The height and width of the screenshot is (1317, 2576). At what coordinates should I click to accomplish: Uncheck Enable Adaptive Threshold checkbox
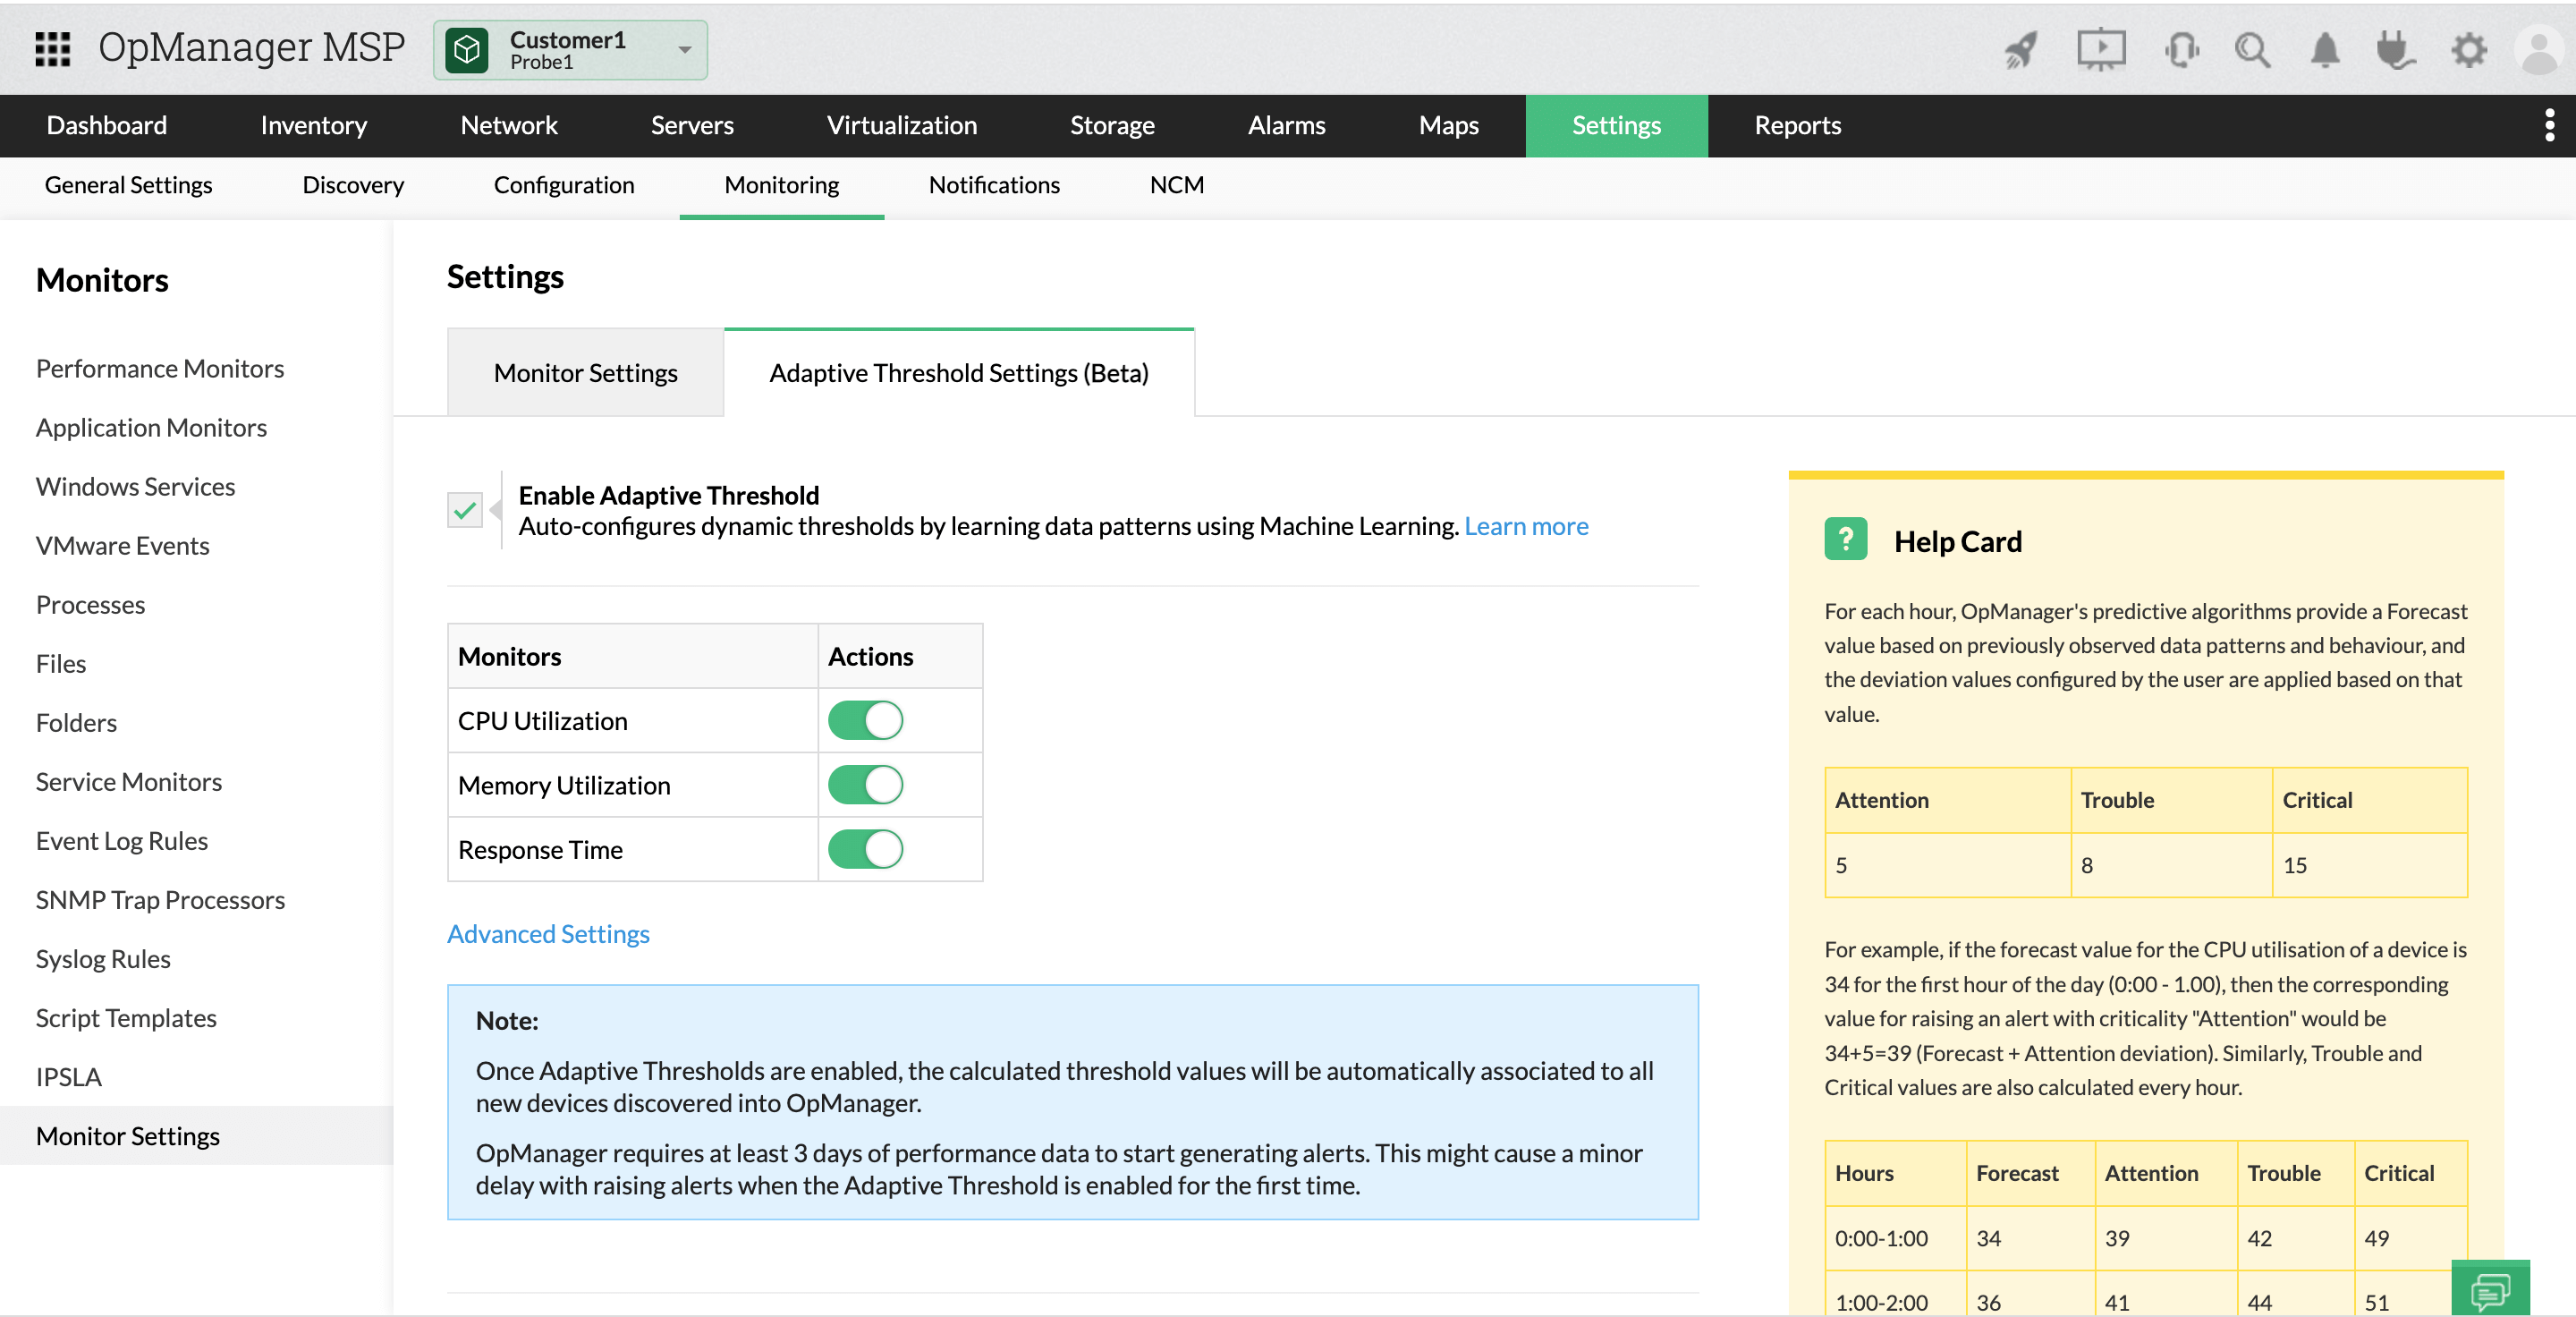465,510
